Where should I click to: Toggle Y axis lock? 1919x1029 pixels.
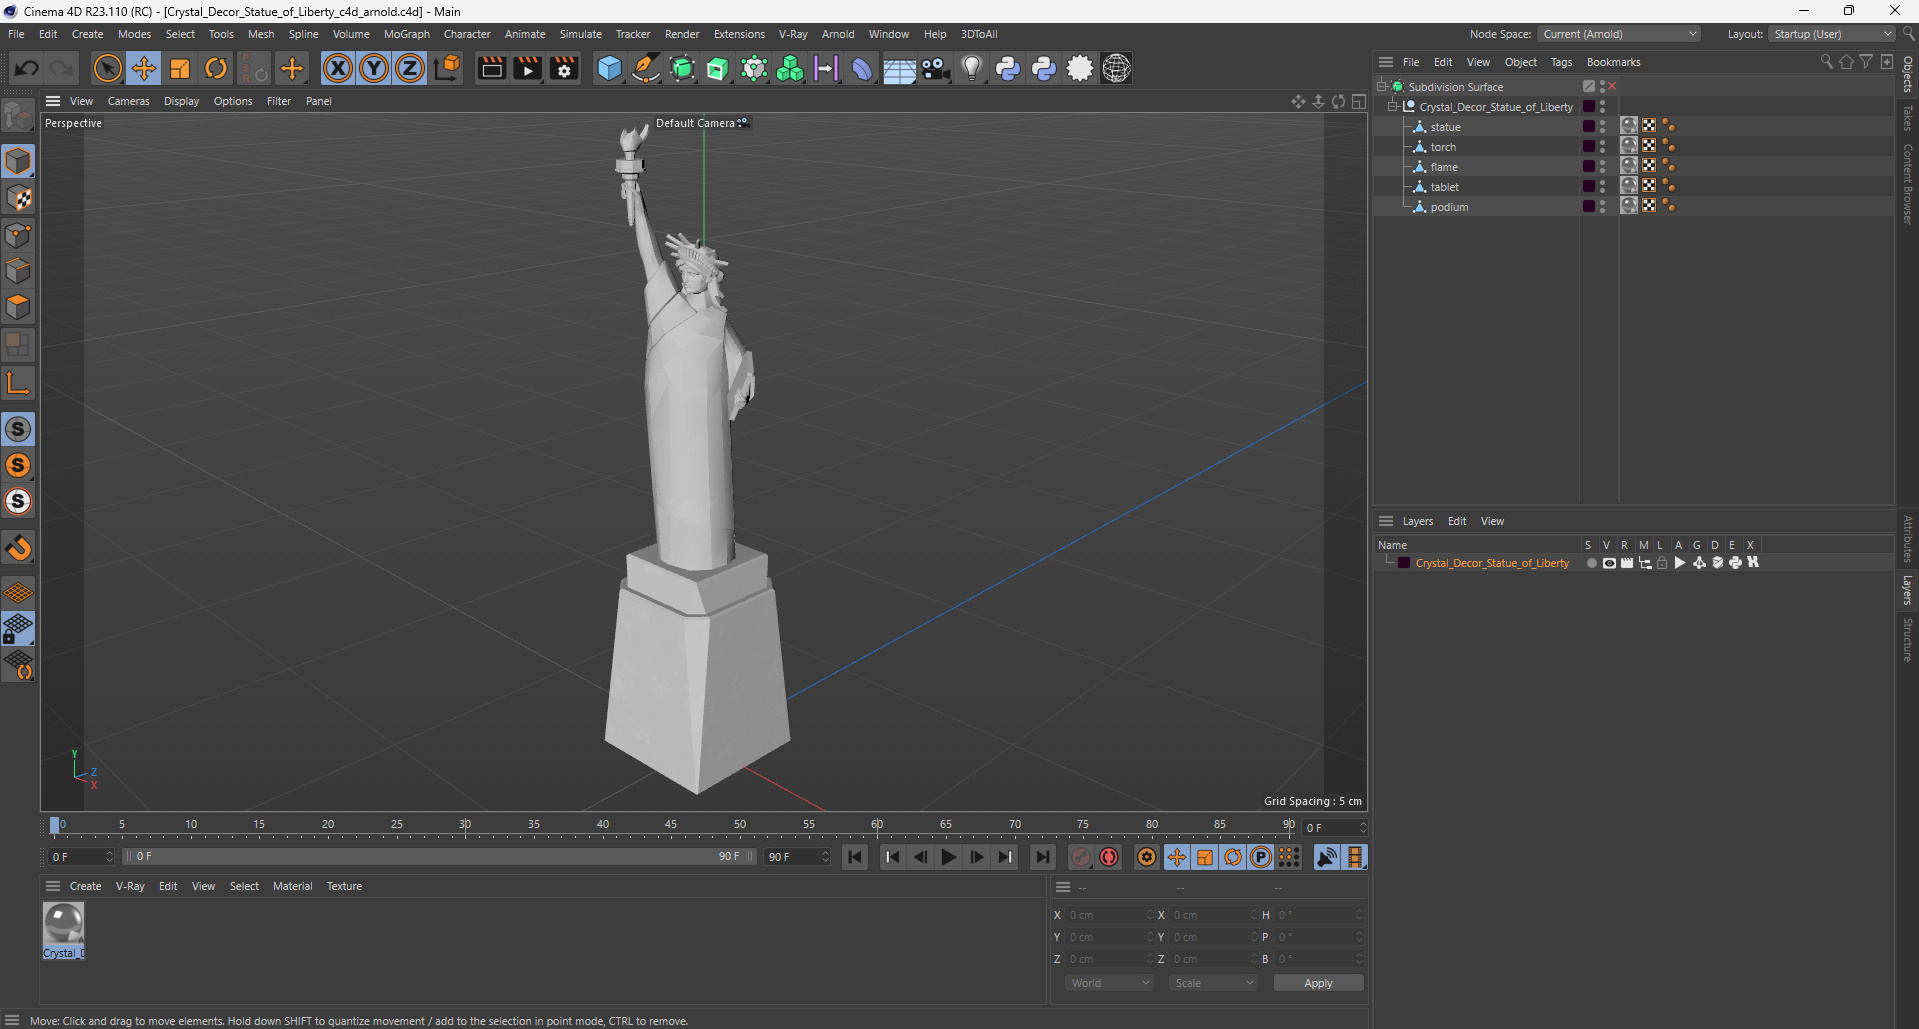click(374, 68)
